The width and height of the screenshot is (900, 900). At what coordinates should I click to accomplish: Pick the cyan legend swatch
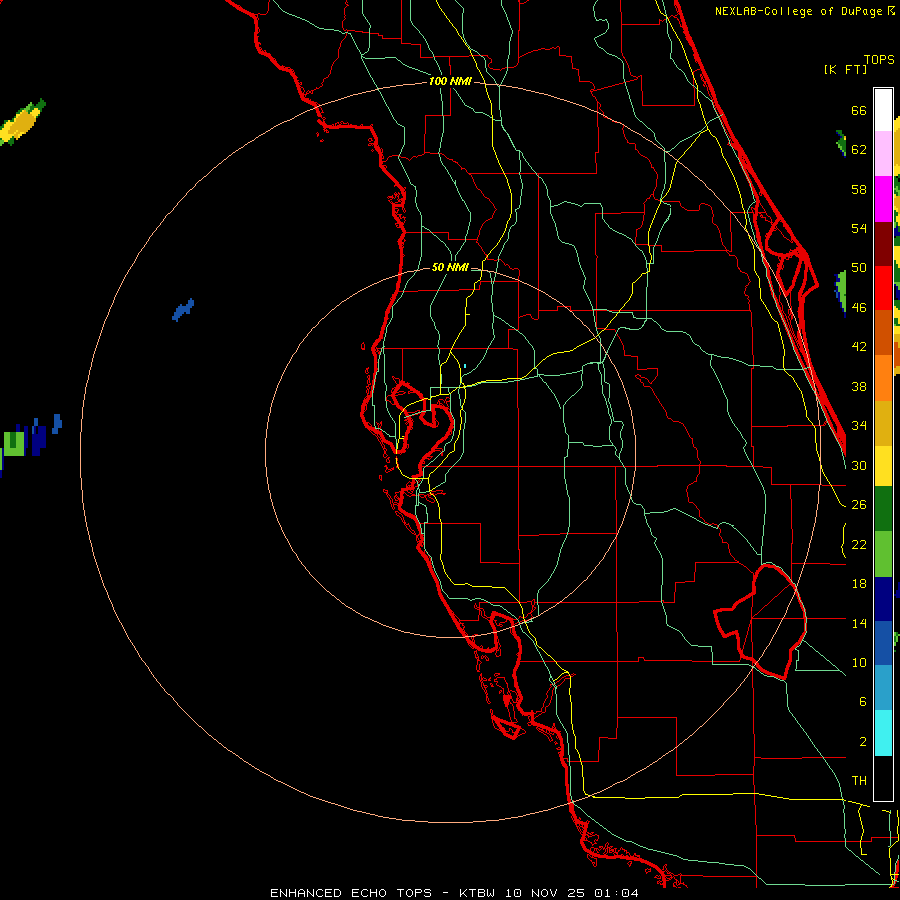pos(883,733)
